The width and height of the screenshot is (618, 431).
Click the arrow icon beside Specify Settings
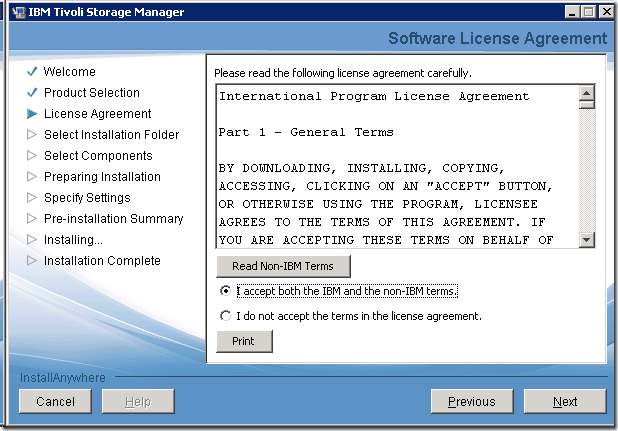(x=32, y=198)
